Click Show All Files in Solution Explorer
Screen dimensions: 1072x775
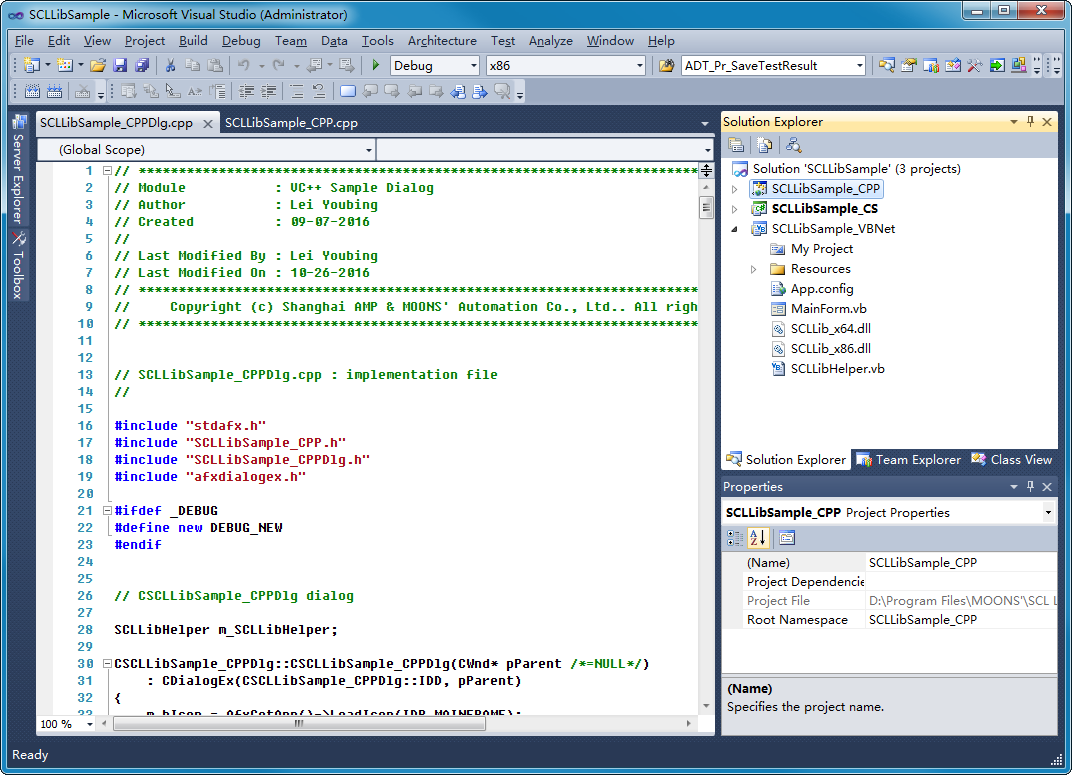coord(765,145)
